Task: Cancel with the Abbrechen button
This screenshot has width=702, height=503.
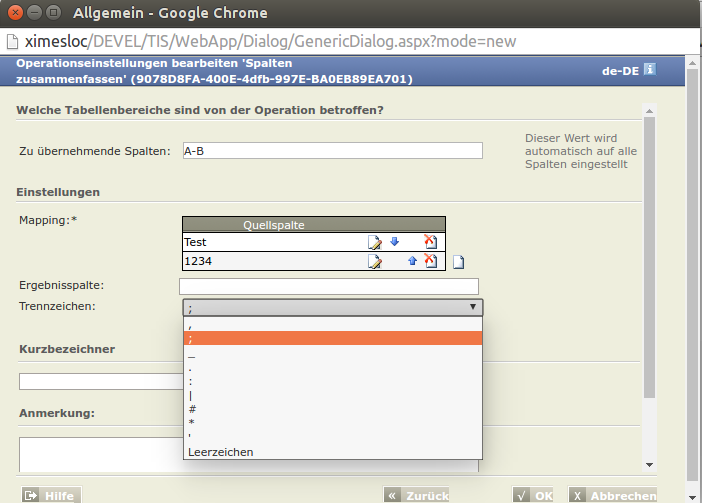Action: coord(612,495)
